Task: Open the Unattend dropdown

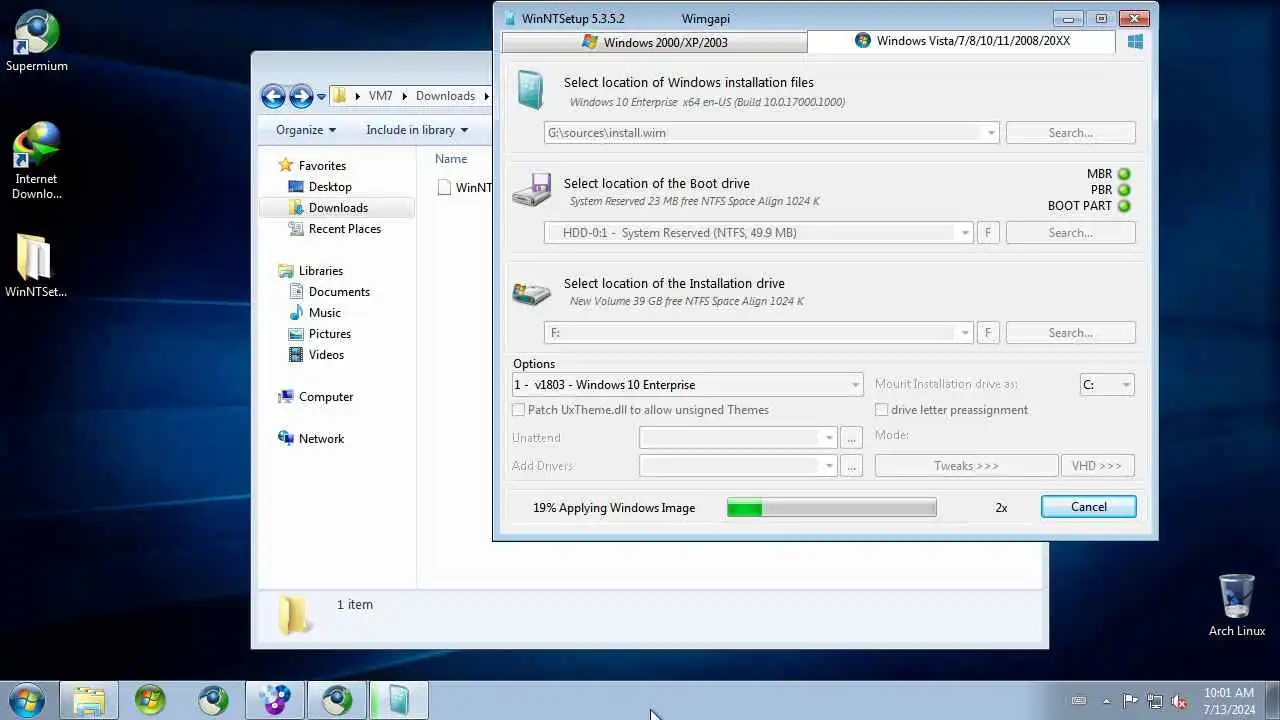Action: [829, 438]
